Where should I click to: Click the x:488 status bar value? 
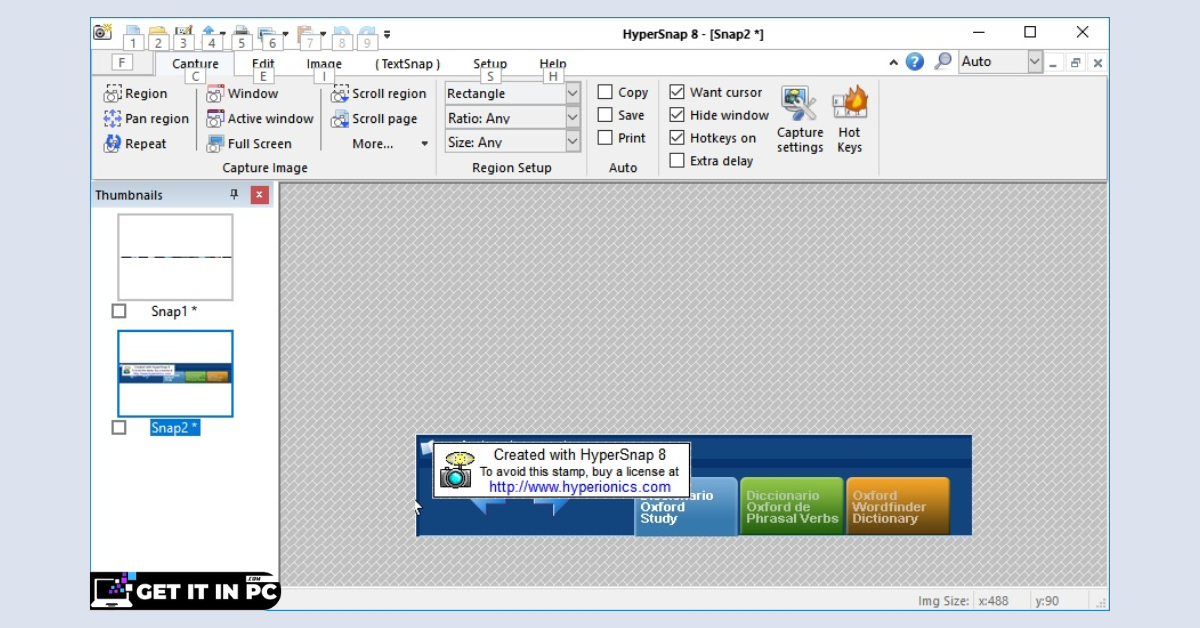[993, 601]
